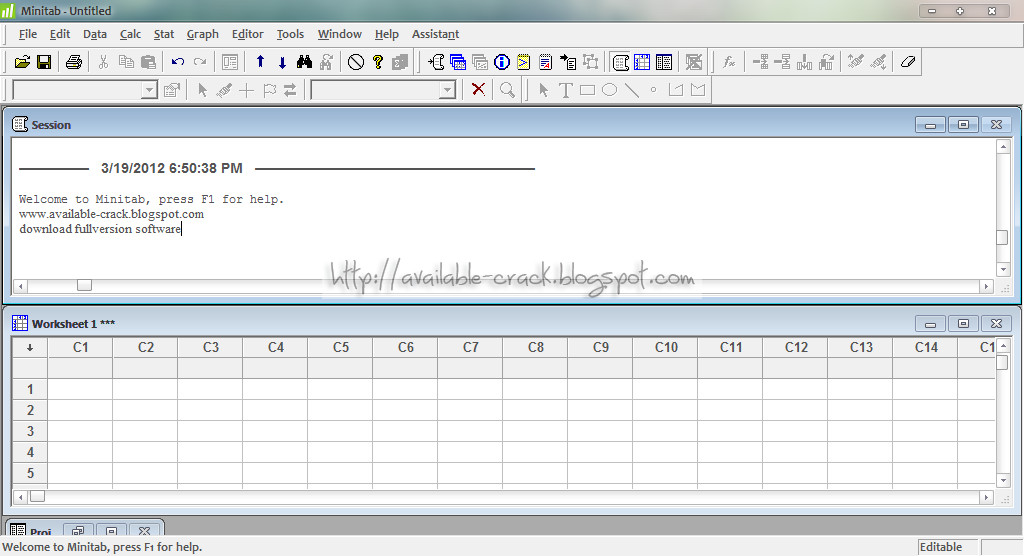Click the C7 column name cell

[x=470, y=368]
